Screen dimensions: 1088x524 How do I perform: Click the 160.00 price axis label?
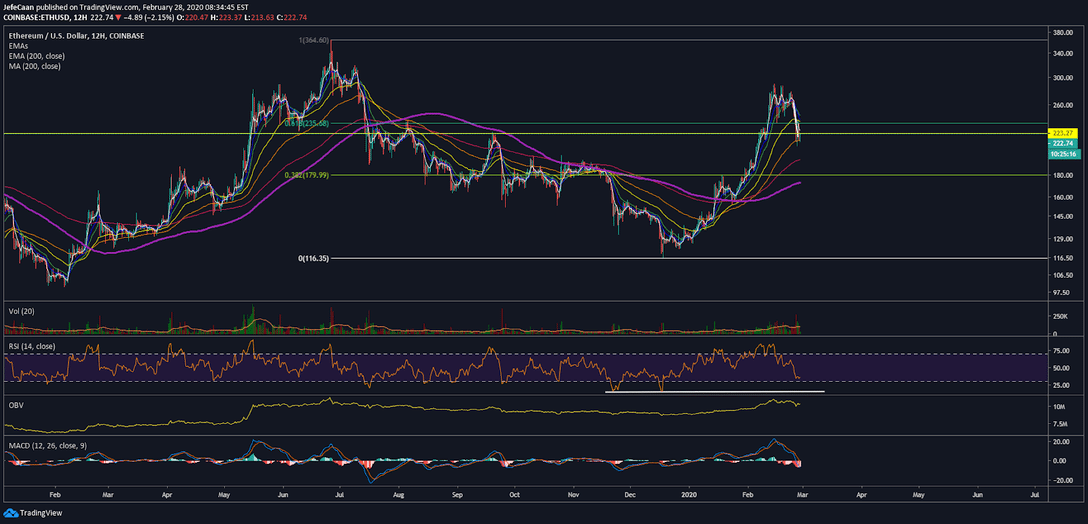1064,197
